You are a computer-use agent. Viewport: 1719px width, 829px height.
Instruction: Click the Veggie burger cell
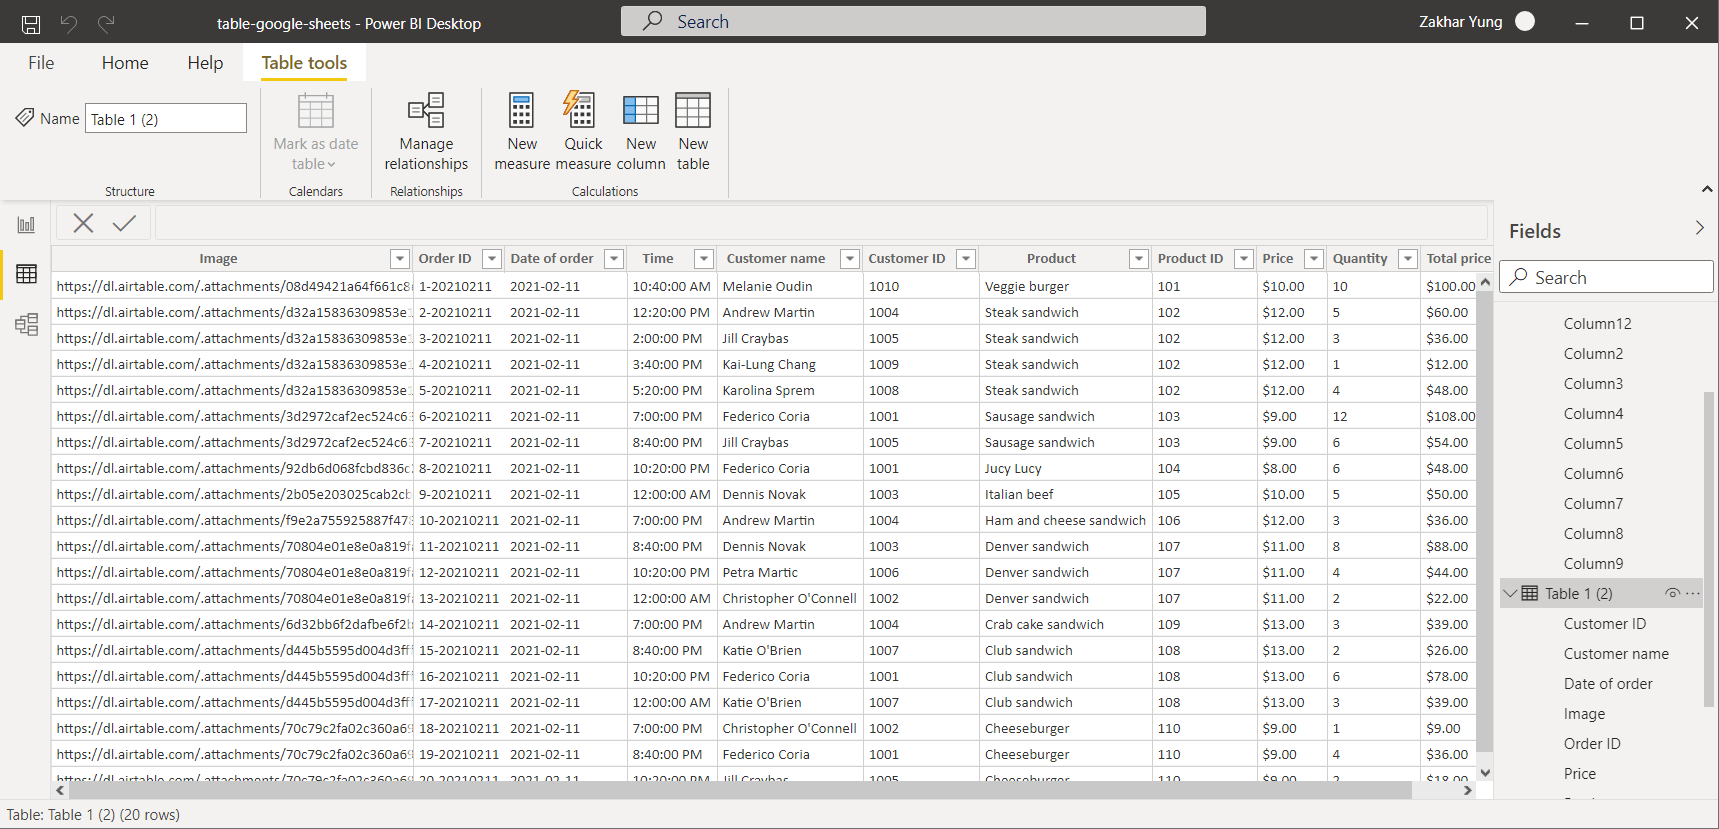point(1065,286)
